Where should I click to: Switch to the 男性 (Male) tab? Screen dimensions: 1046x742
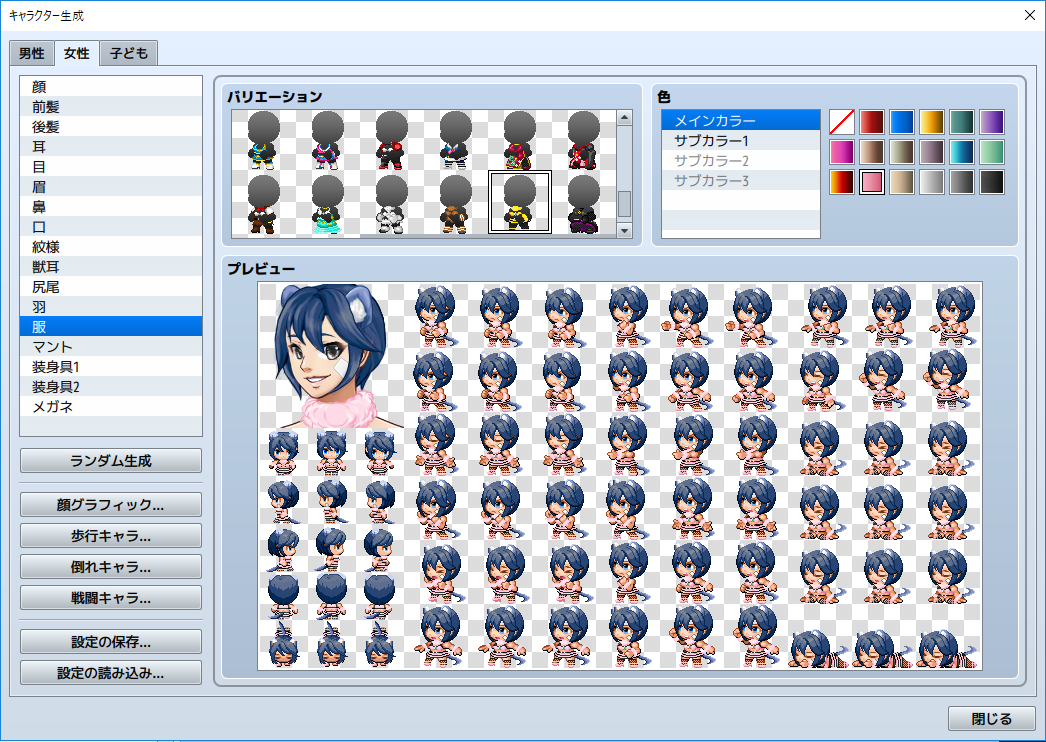(x=31, y=53)
